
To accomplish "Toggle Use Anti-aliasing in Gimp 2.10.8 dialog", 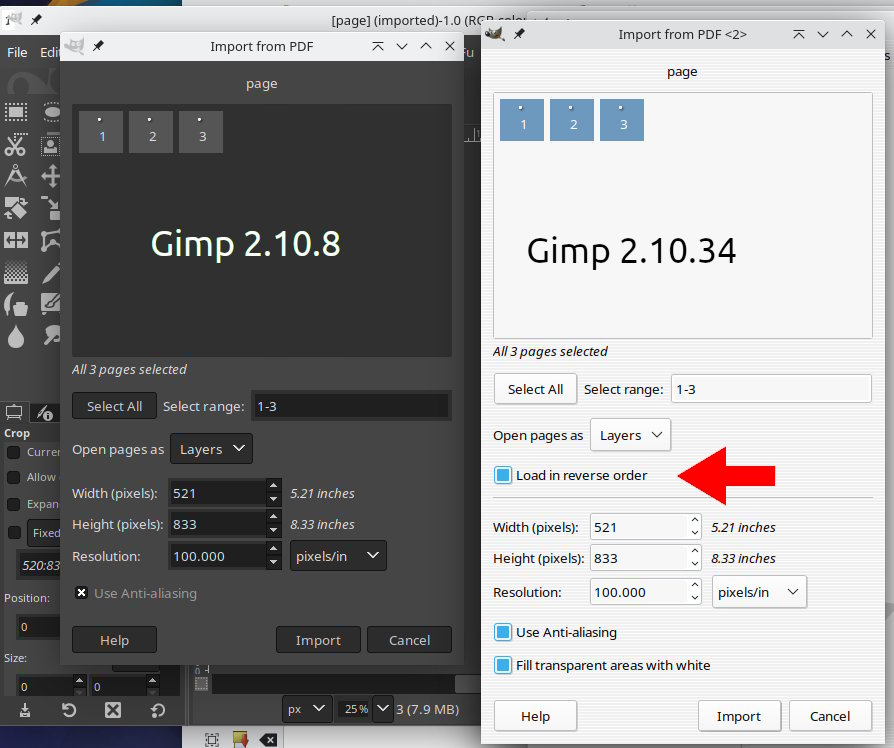I will pyautogui.click(x=82, y=593).
